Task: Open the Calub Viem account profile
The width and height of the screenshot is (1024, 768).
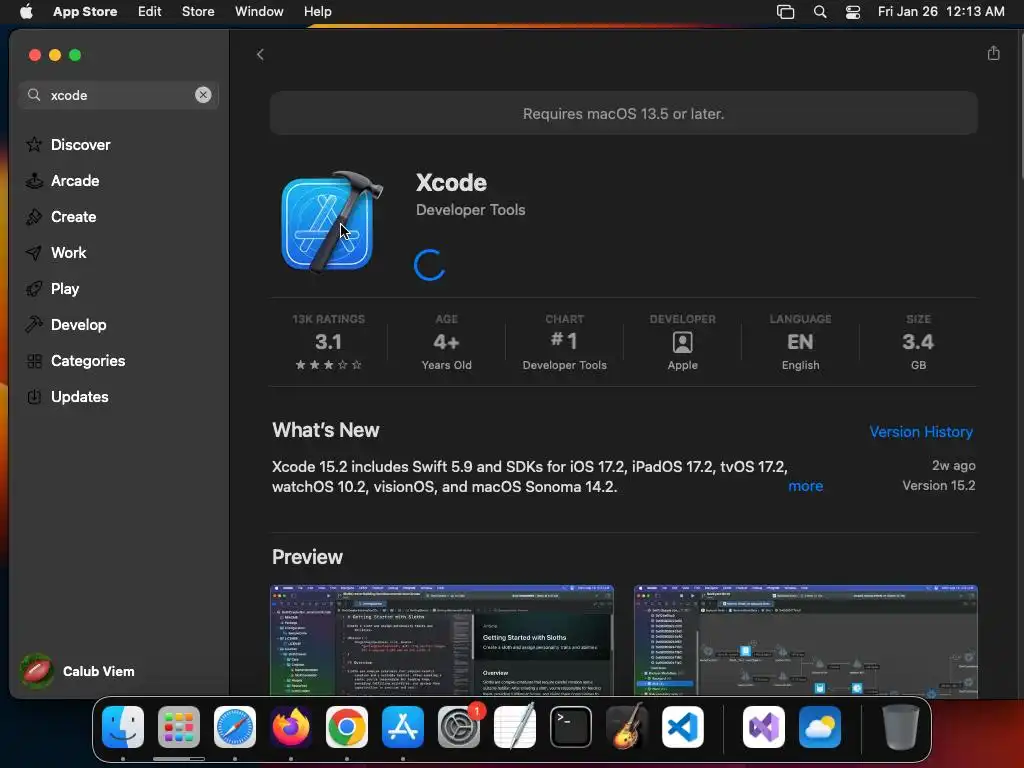Action: tap(77, 671)
